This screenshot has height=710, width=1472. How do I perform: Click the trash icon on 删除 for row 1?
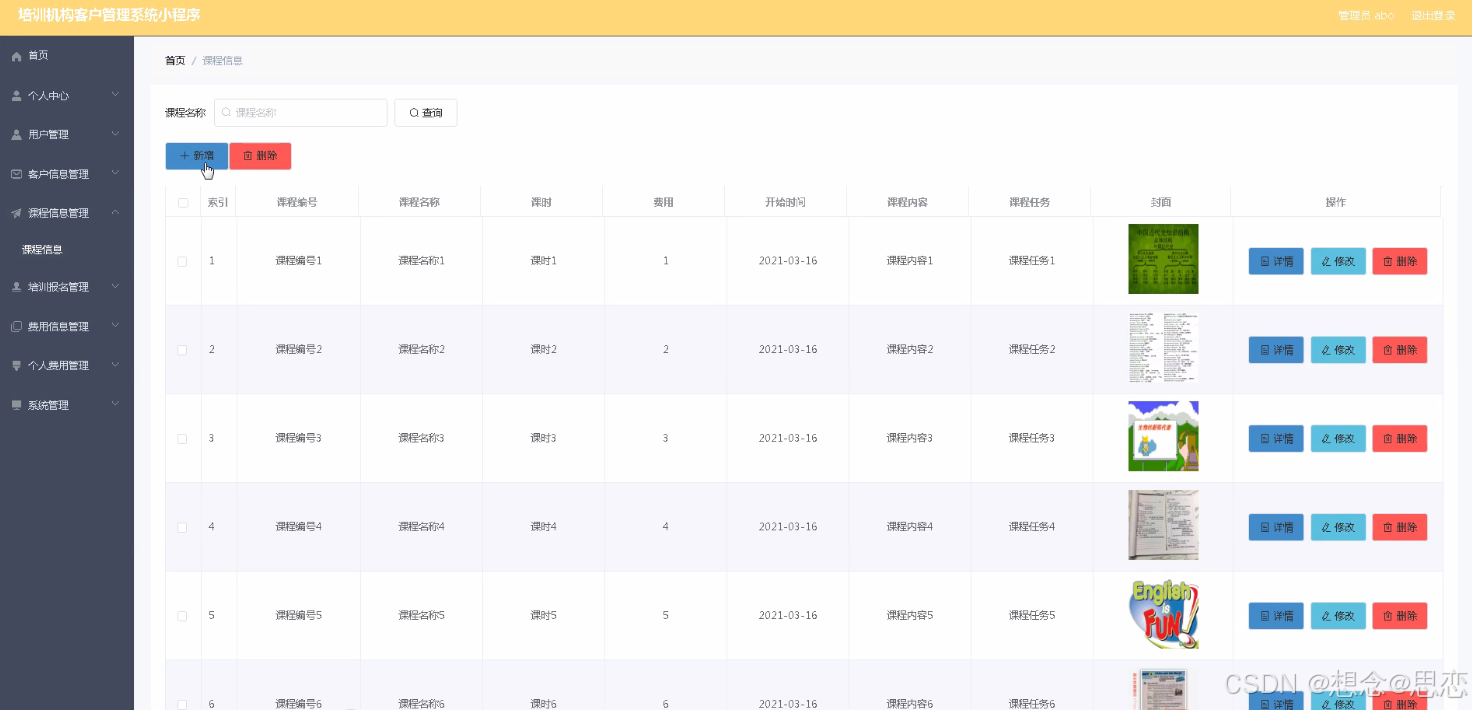click(x=1388, y=261)
